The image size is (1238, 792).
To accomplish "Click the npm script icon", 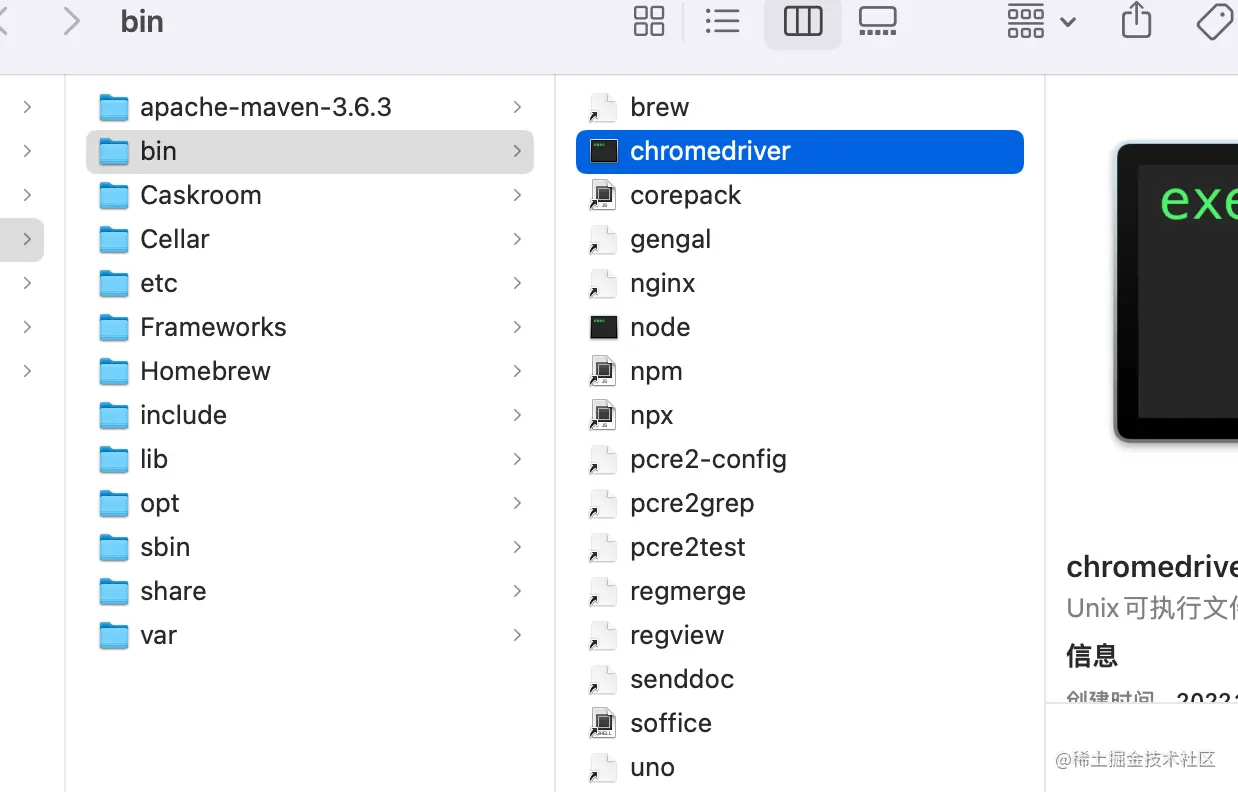I will [603, 371].
